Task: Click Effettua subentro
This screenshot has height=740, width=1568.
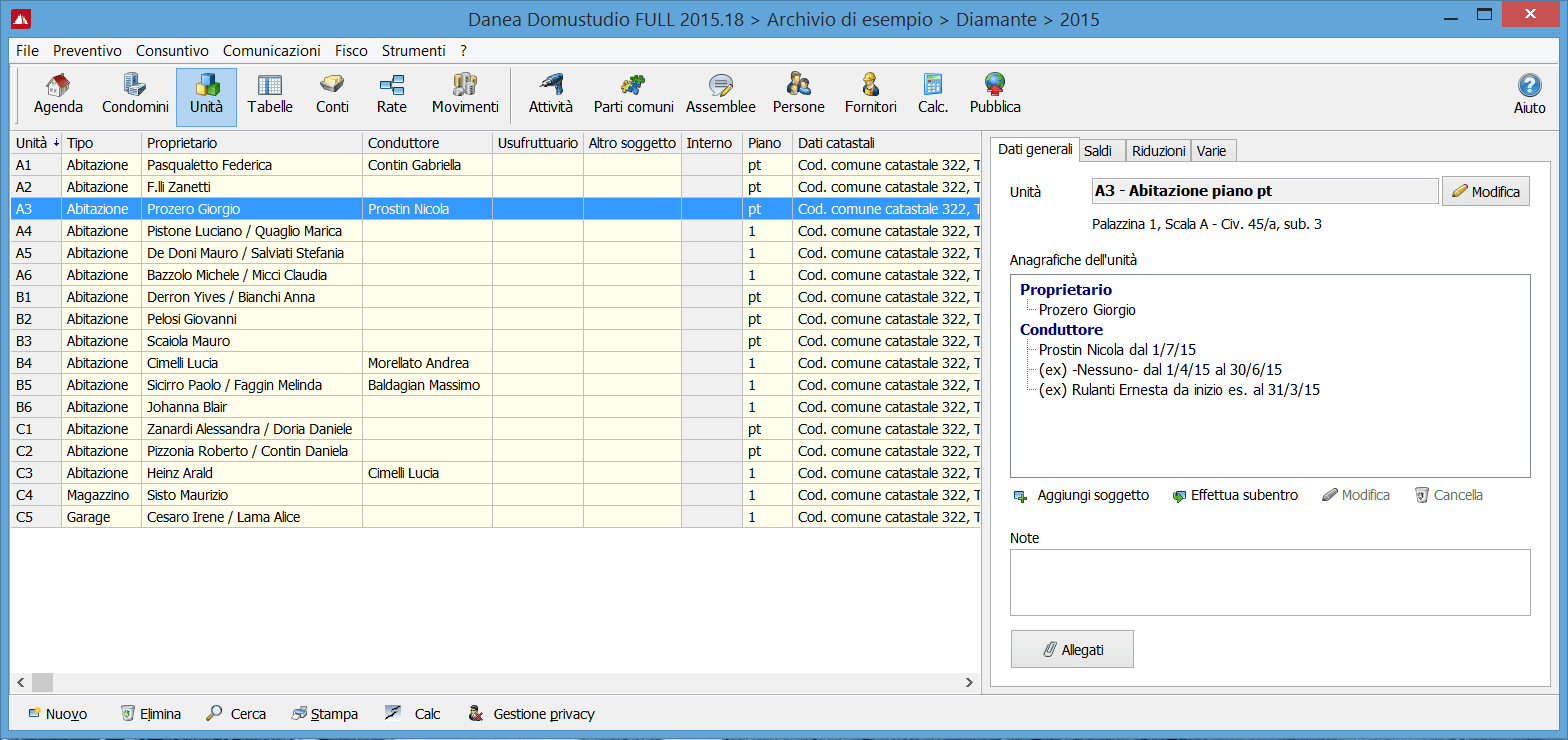Action: [1235, 495]
